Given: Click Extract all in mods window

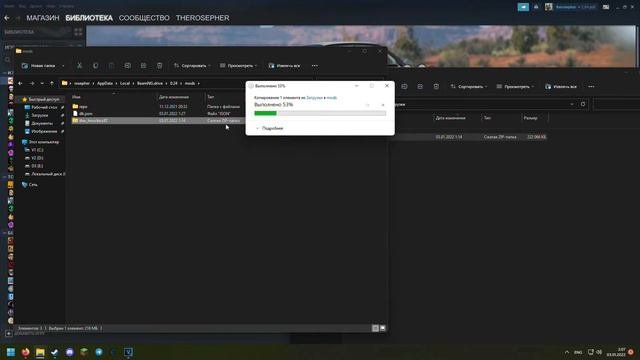Looking at the screenshot, I should click(284, 66).
